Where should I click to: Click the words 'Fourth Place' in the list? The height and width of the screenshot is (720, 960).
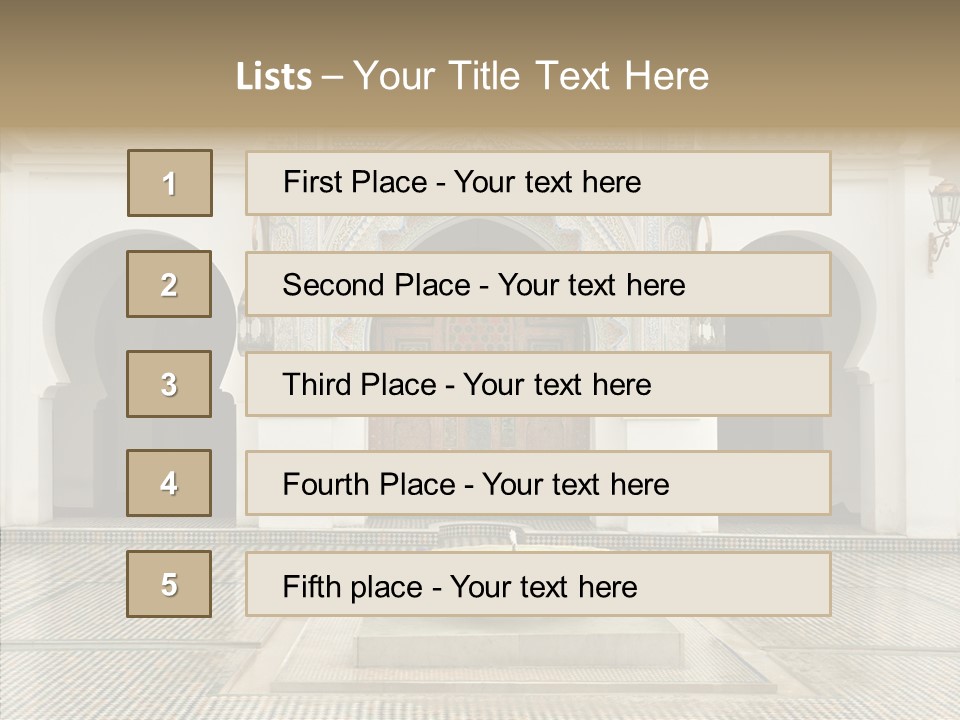tap(369, 484)
